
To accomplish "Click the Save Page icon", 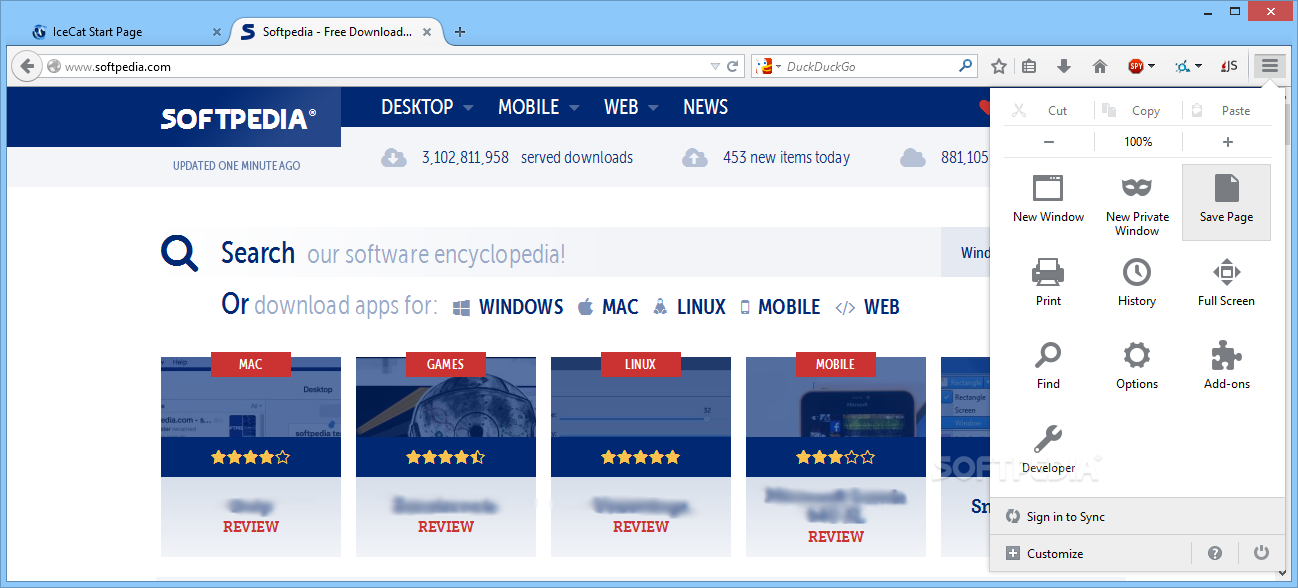I will pos(1226,202).
